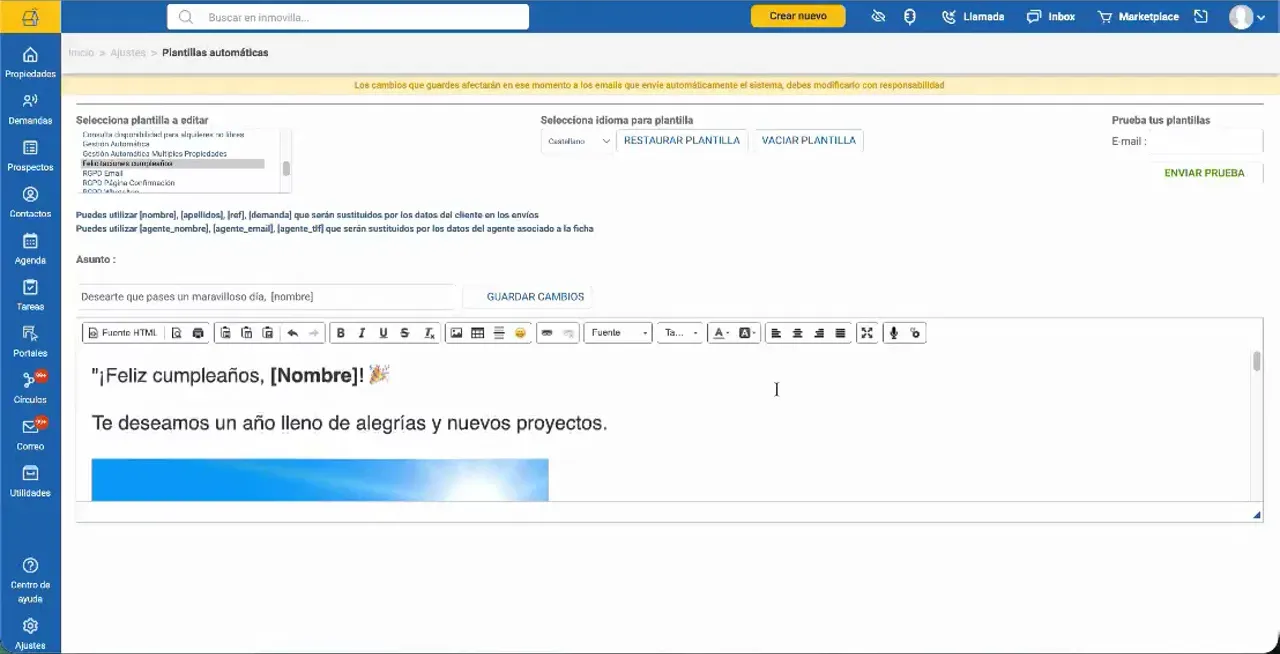
Task: Open Centro de ayuda
Action: click(30, 580)
